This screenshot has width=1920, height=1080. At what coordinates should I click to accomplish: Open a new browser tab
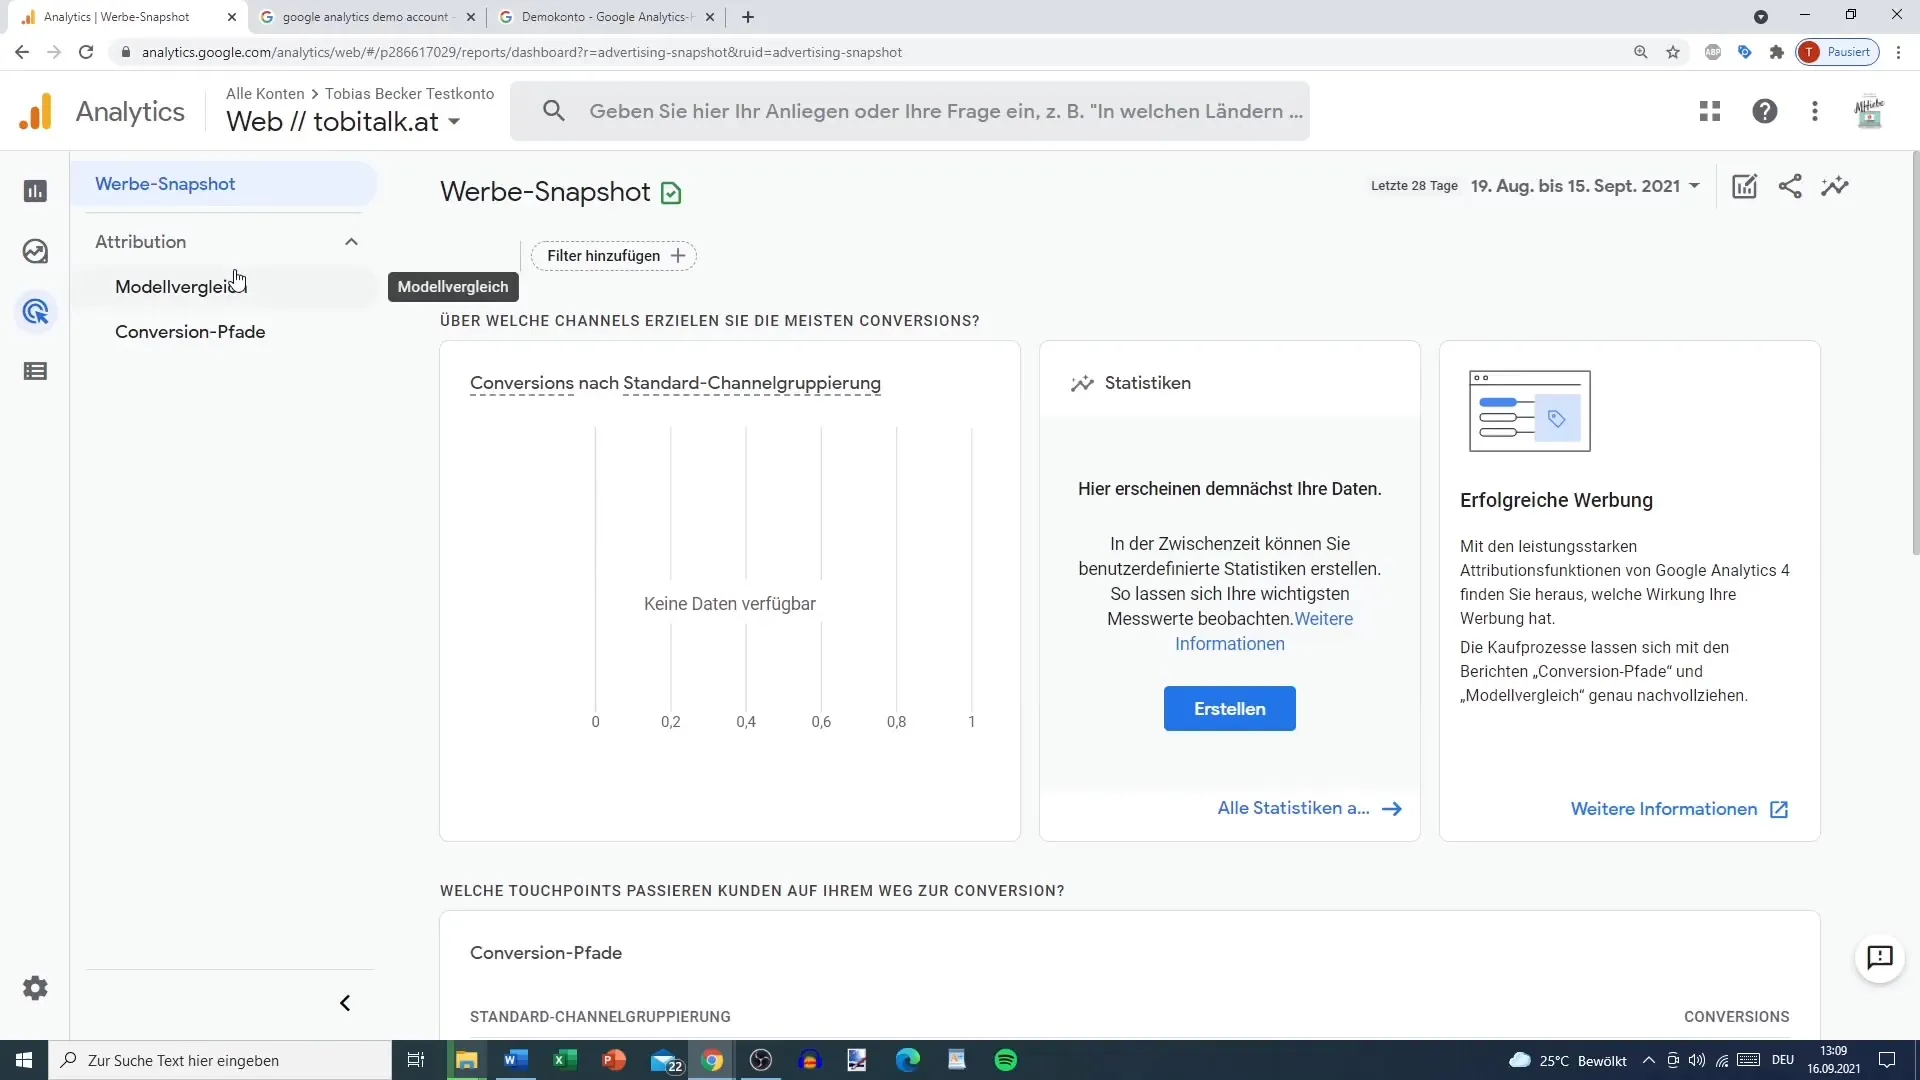click(x=748, y=17)
